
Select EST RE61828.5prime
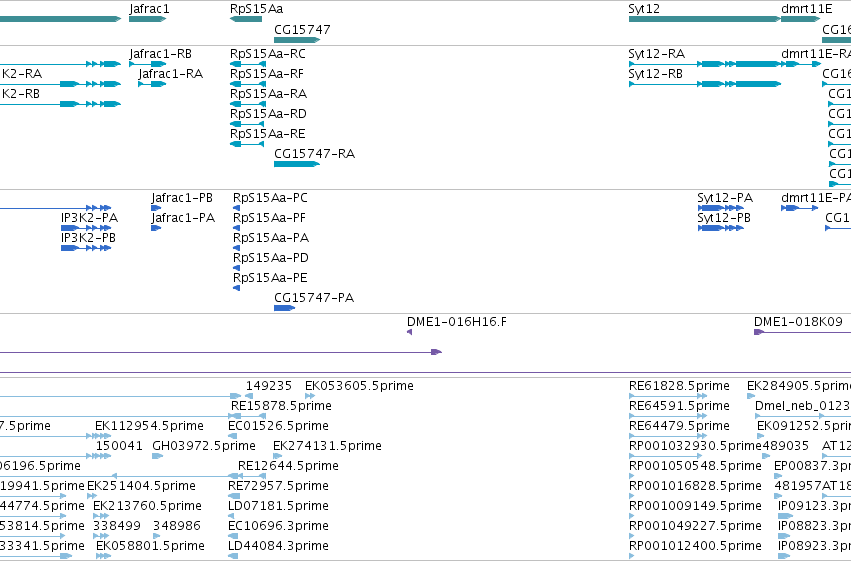tap(668, 396)
